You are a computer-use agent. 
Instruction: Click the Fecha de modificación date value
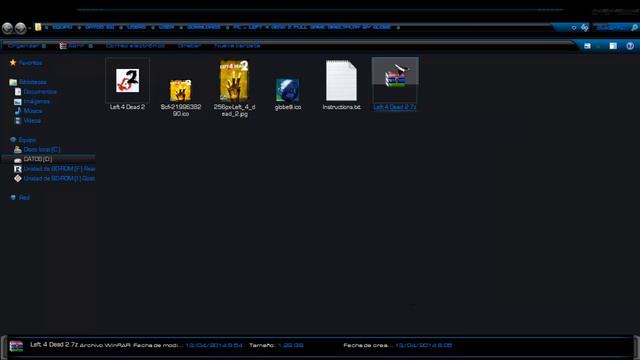tap(214, 345)
